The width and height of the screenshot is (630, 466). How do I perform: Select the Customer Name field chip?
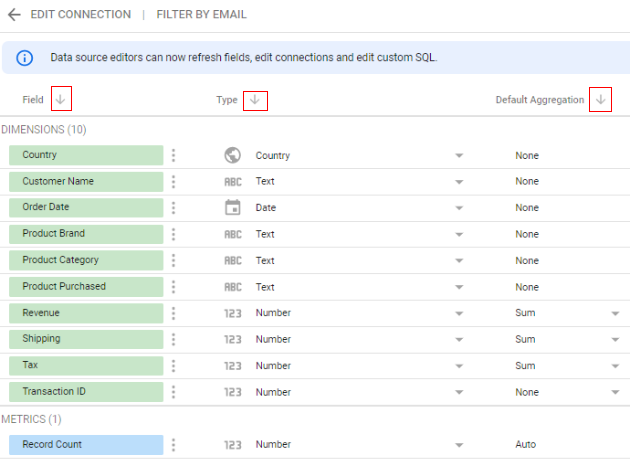coord(86,182)
